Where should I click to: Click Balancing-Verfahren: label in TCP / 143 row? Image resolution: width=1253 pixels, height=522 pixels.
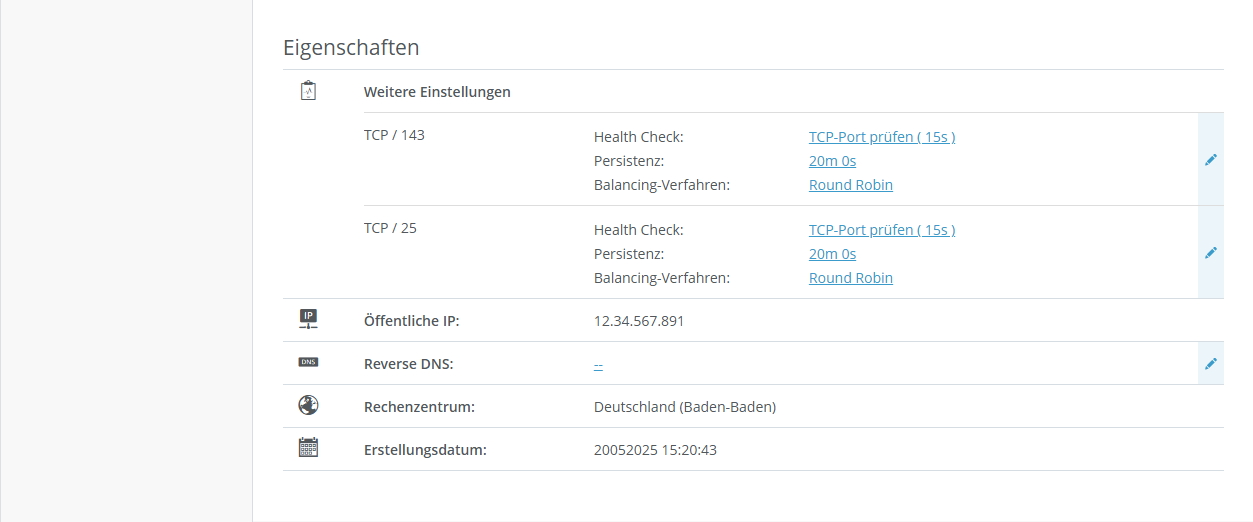(662, 185)
